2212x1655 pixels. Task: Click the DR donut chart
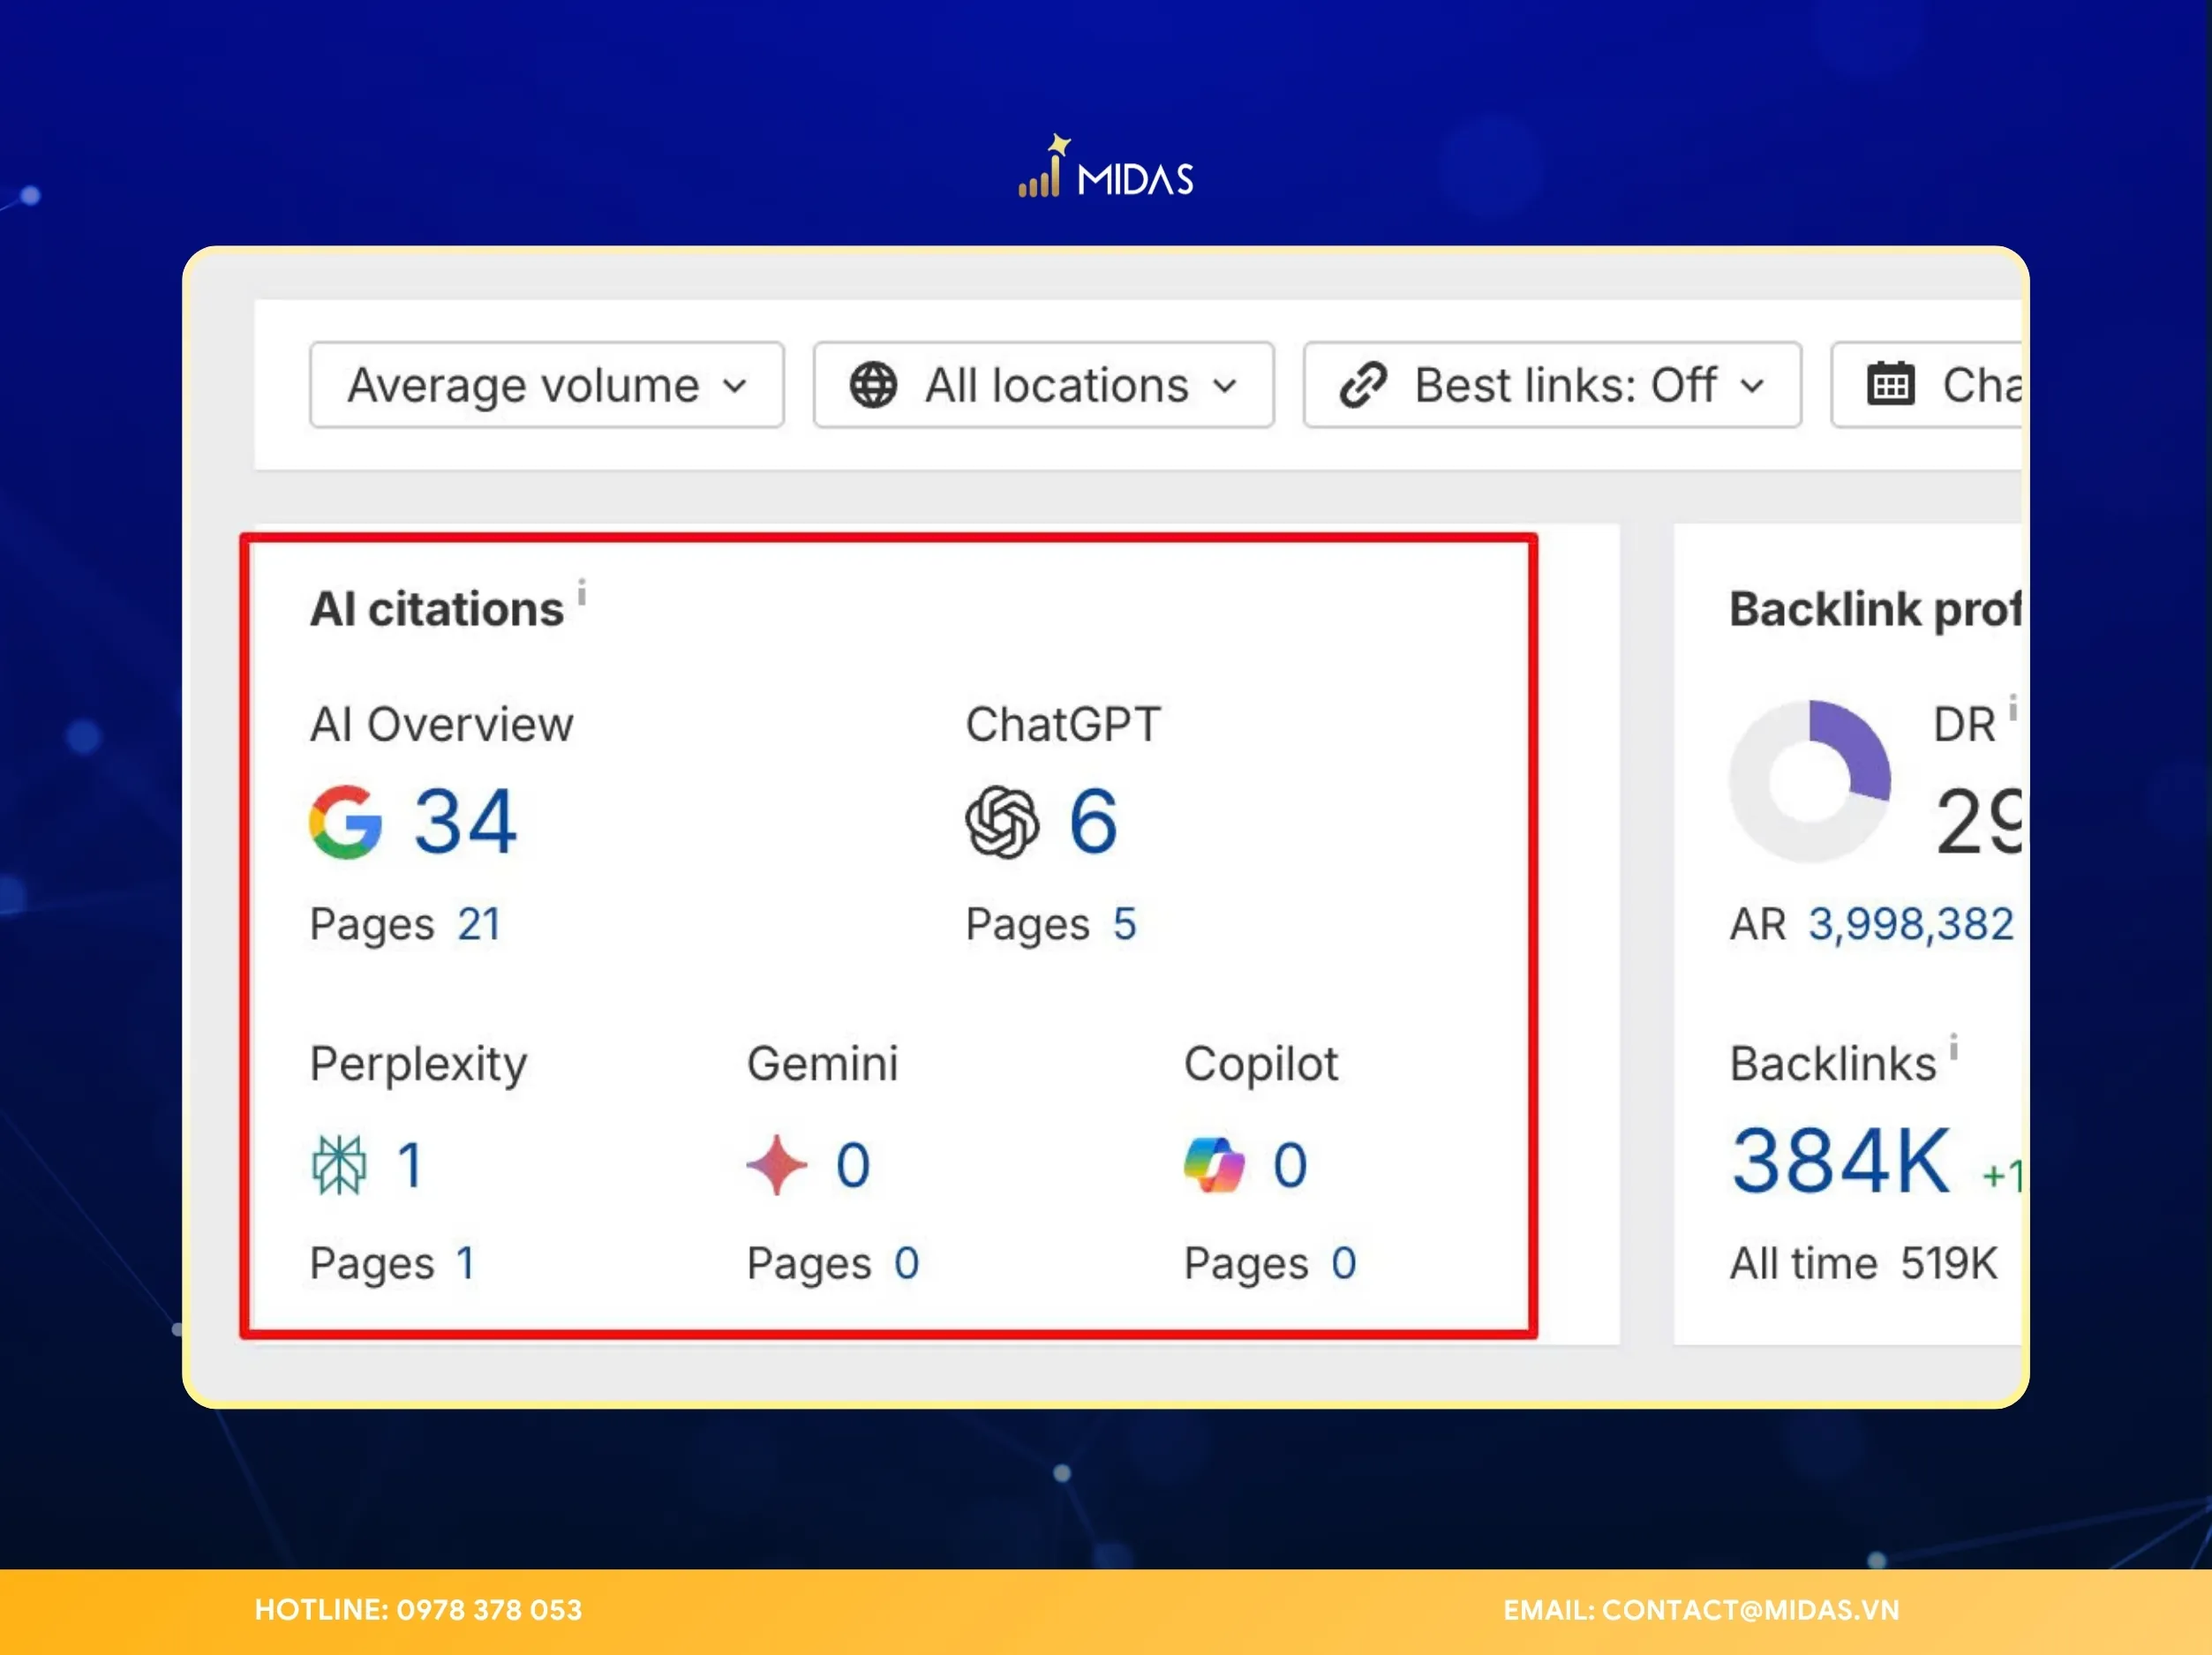[1809, 782]
